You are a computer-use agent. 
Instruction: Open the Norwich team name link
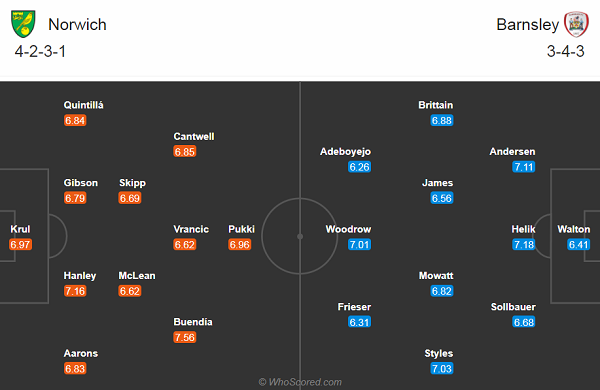click(77, 24)
